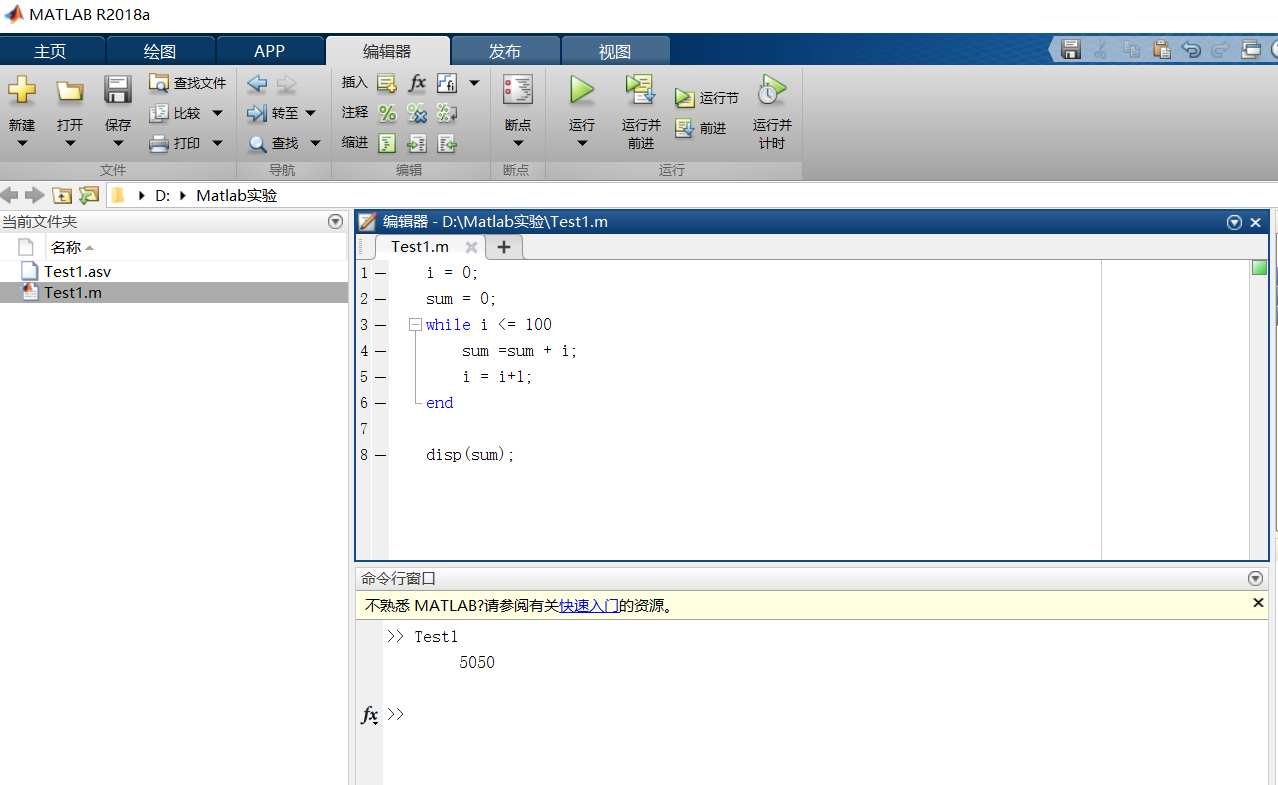Insert a section break with 插入 icon

[x=387, y=83]
